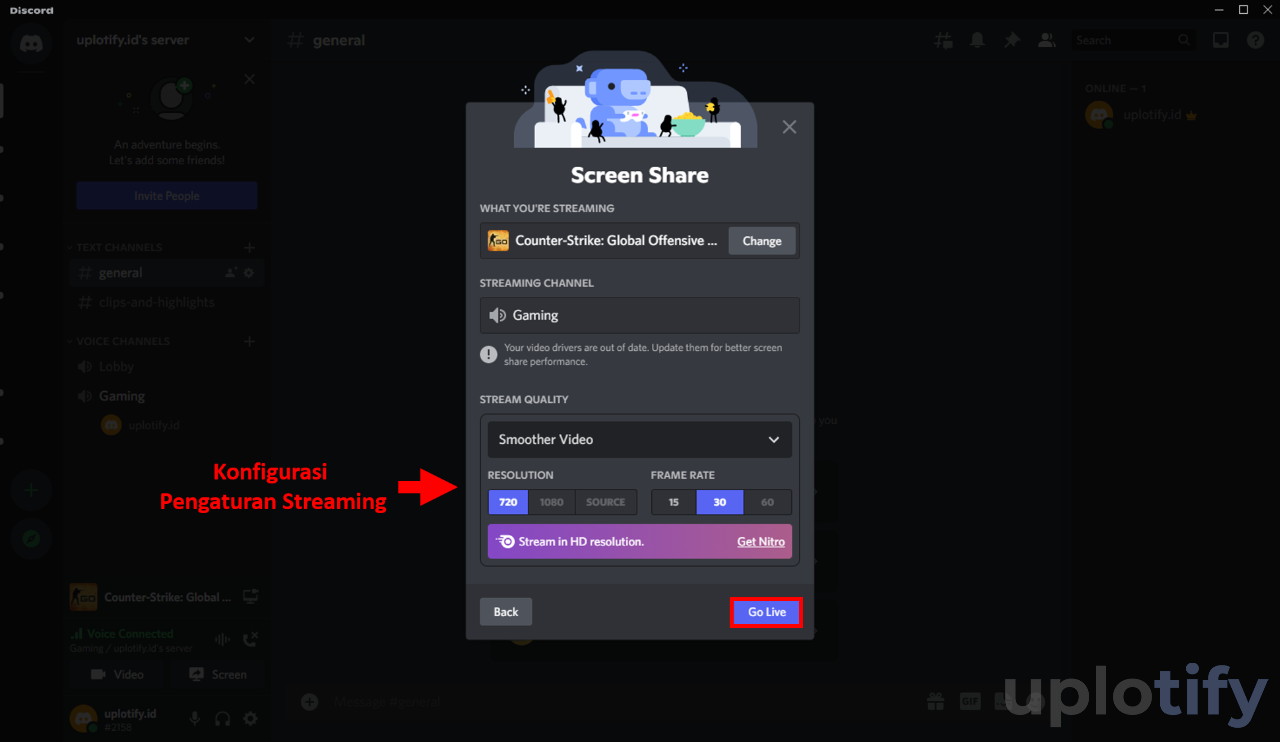Add a new text channel with plus

pyautogui.click(x=249, y=247)
